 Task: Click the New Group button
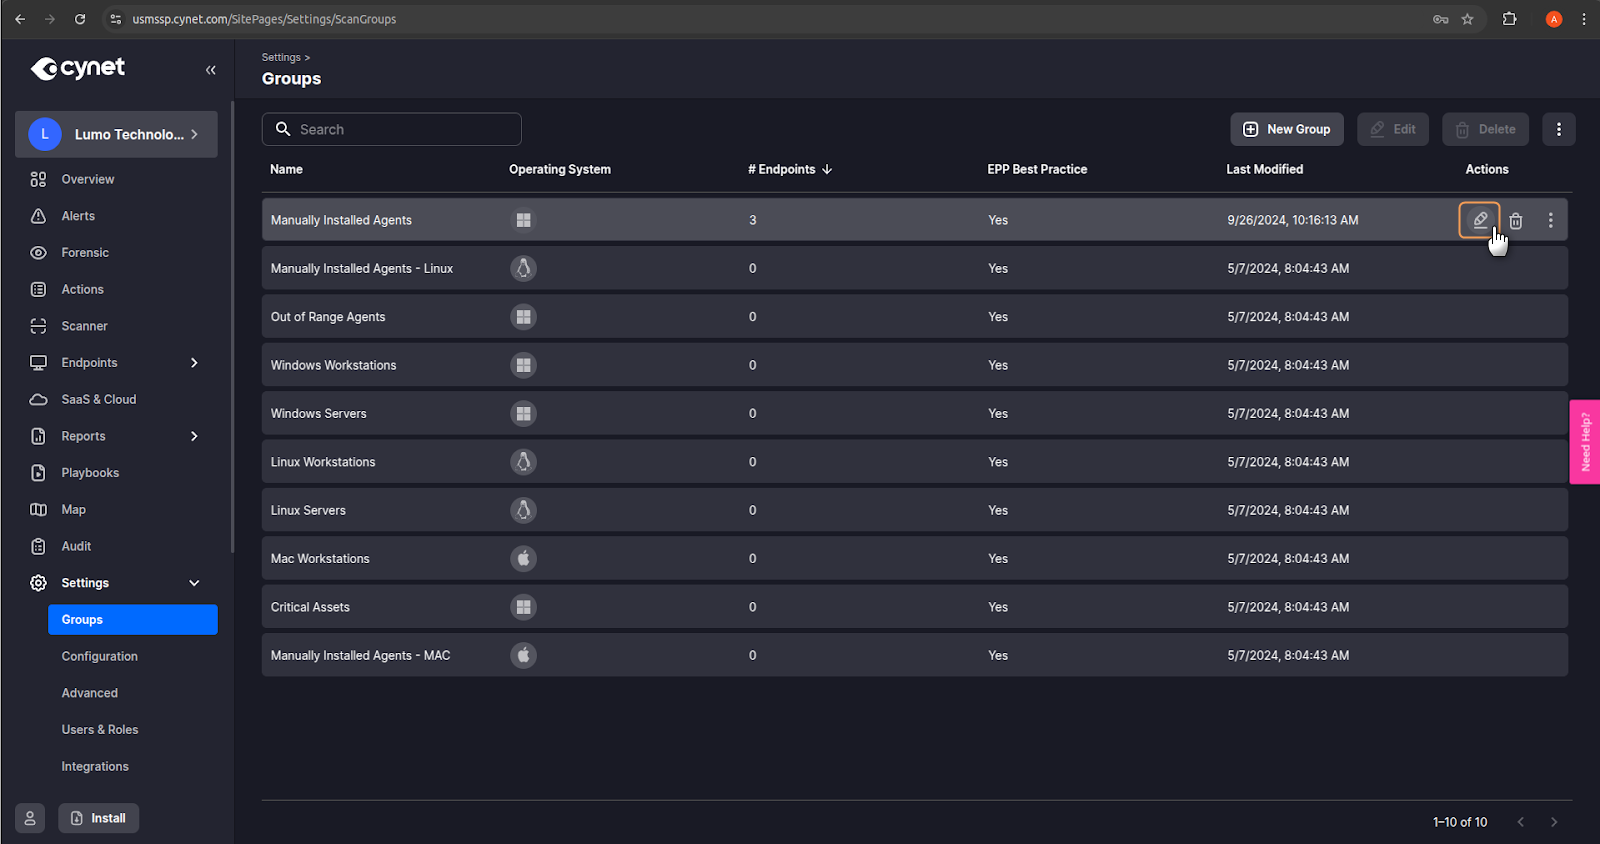coord(1286,129)
